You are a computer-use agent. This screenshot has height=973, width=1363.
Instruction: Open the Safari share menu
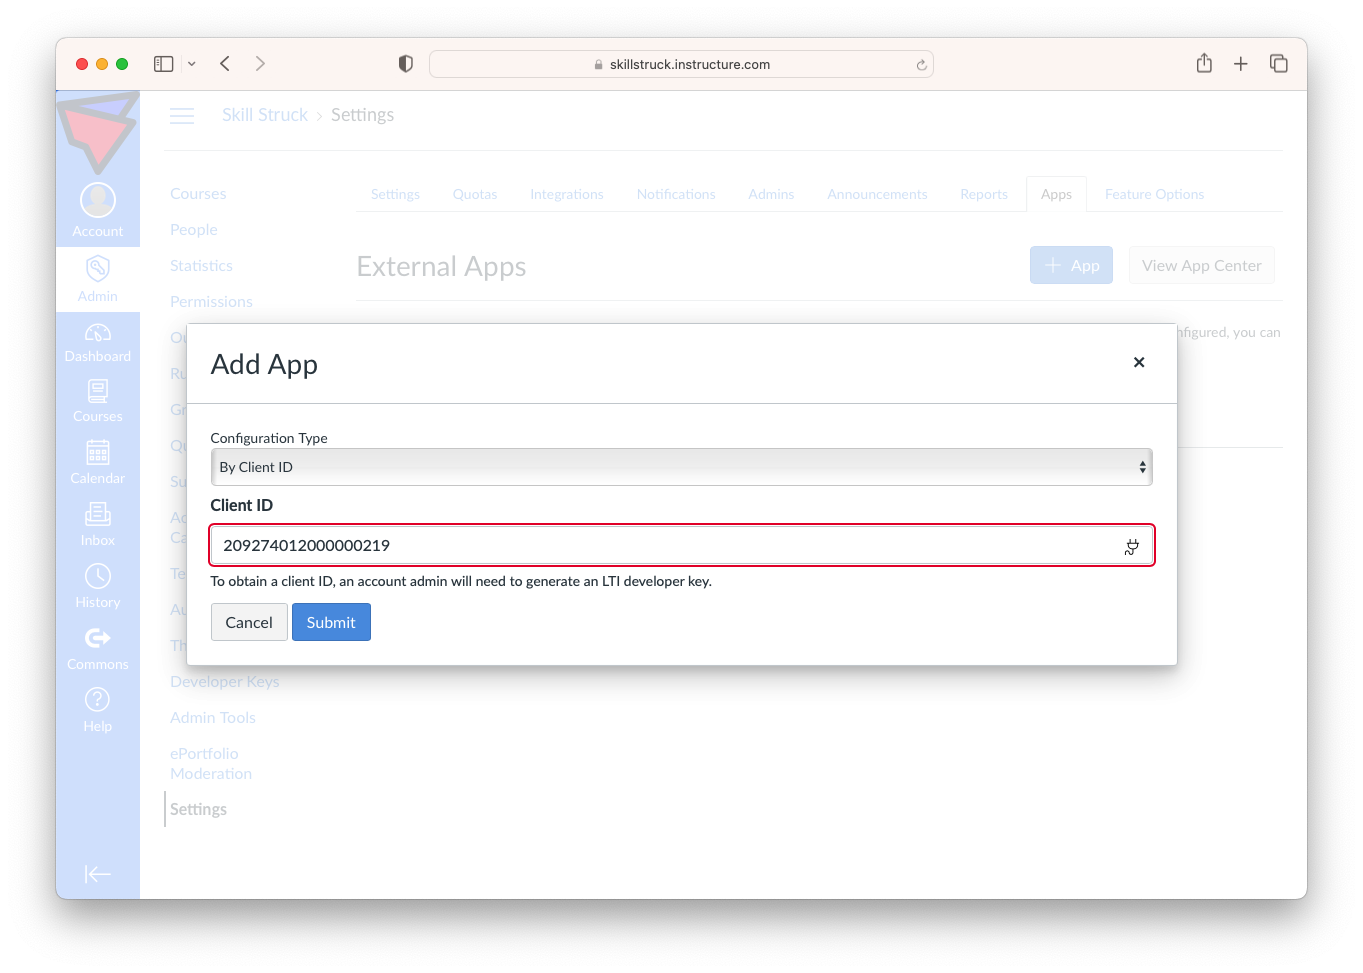point(1204,63)
